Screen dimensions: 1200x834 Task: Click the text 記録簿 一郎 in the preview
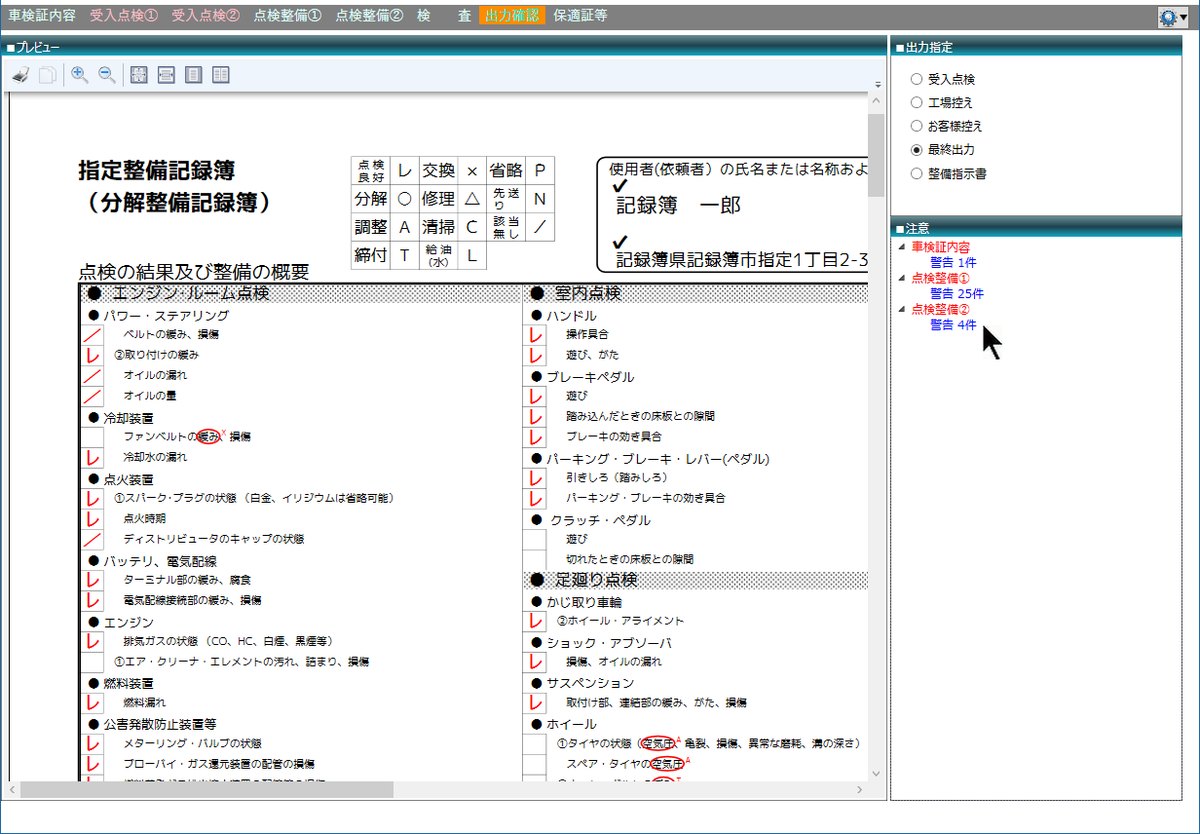(x=678, y=205)
